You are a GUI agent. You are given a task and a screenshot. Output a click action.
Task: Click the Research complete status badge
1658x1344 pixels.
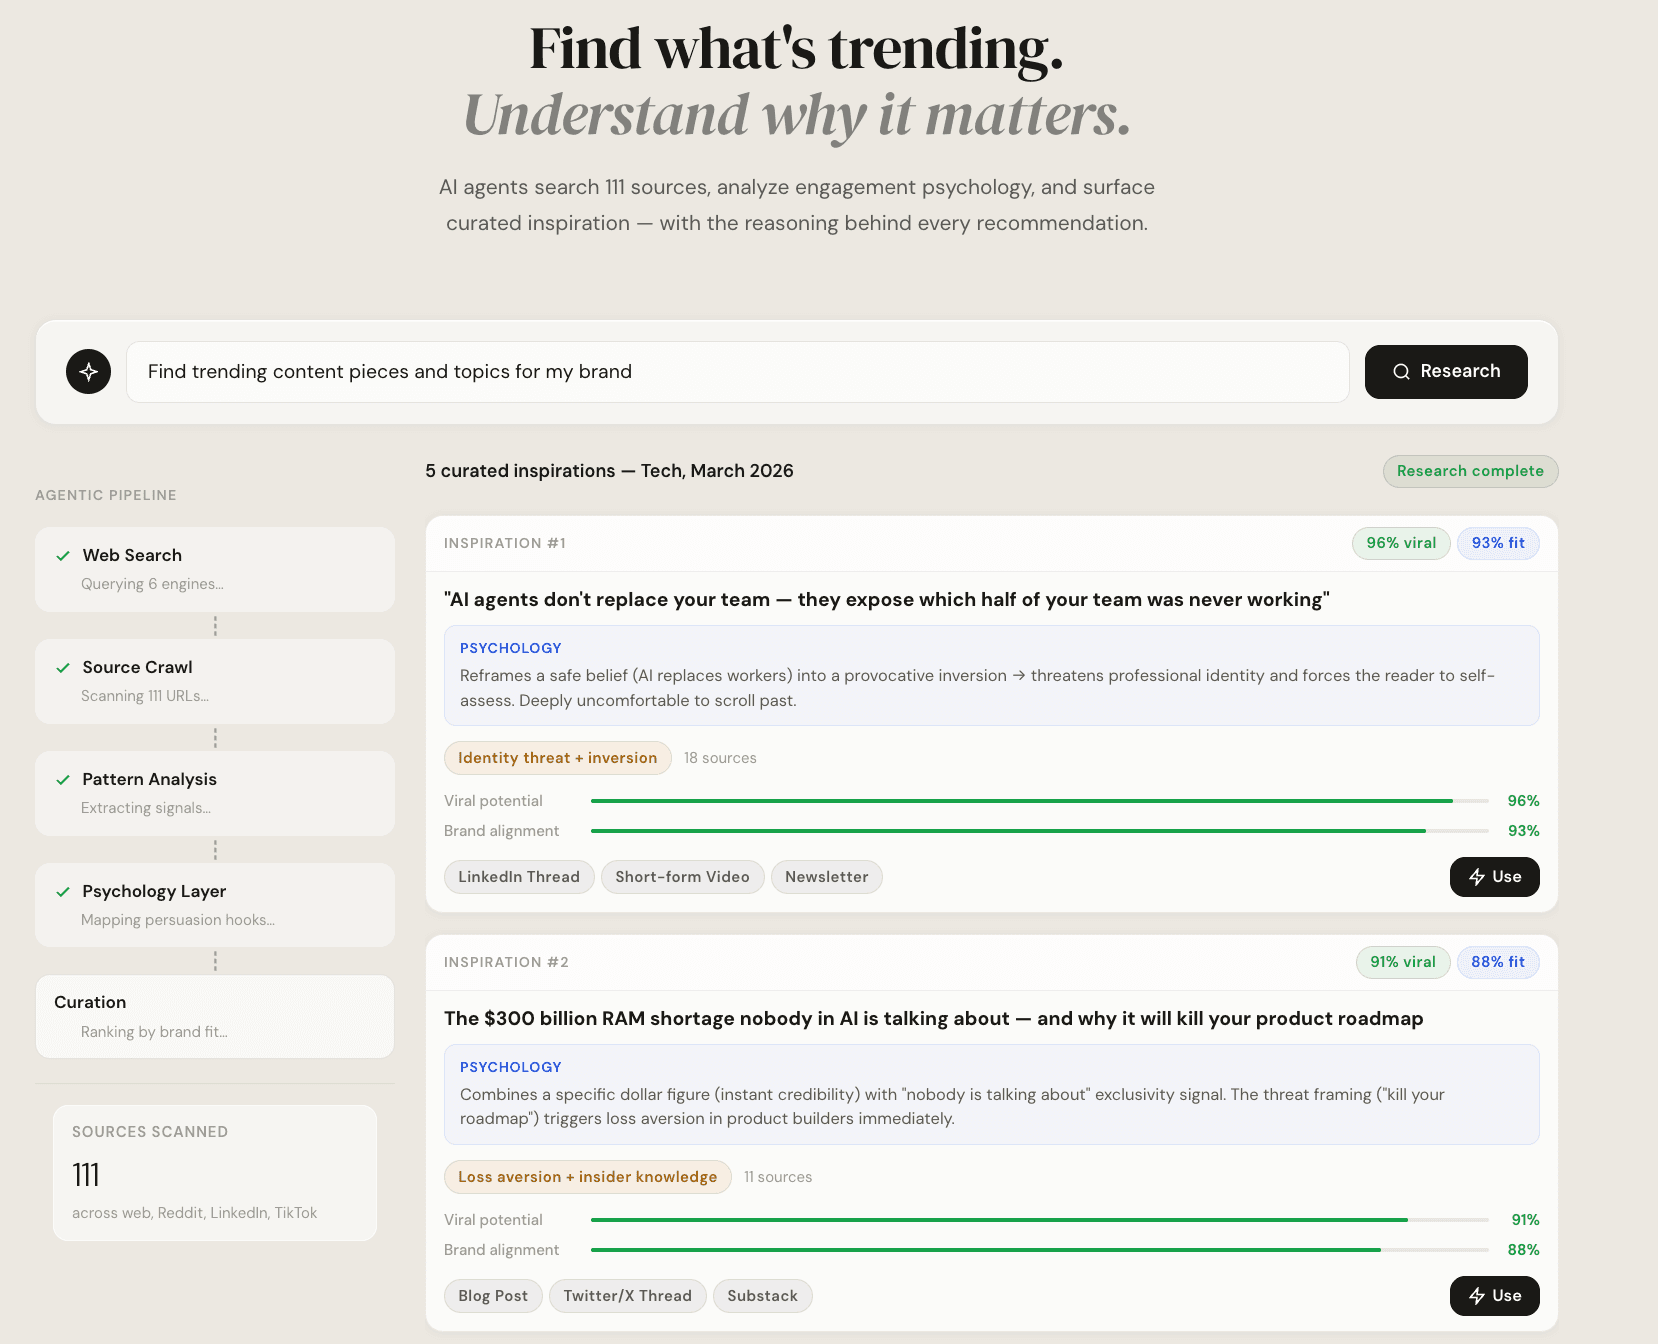click(x=1469, y=471)
